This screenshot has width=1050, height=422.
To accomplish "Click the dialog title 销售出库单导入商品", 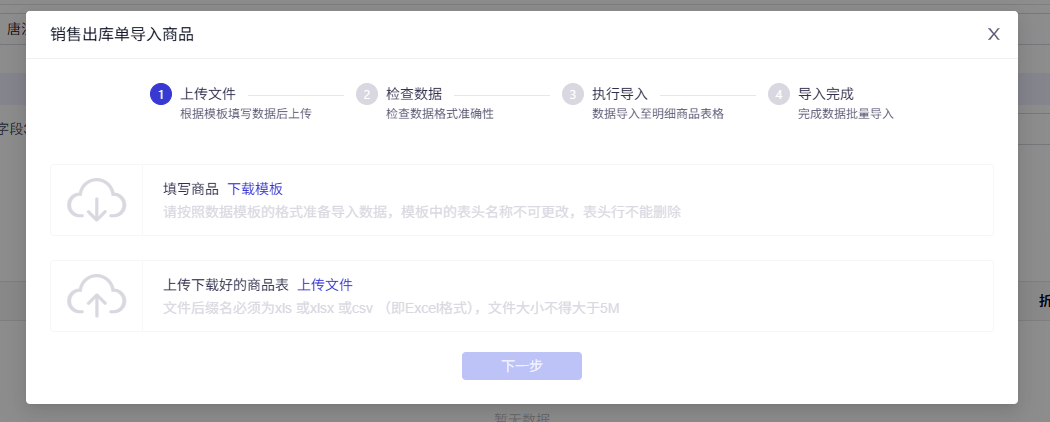I will coord(122,34).
